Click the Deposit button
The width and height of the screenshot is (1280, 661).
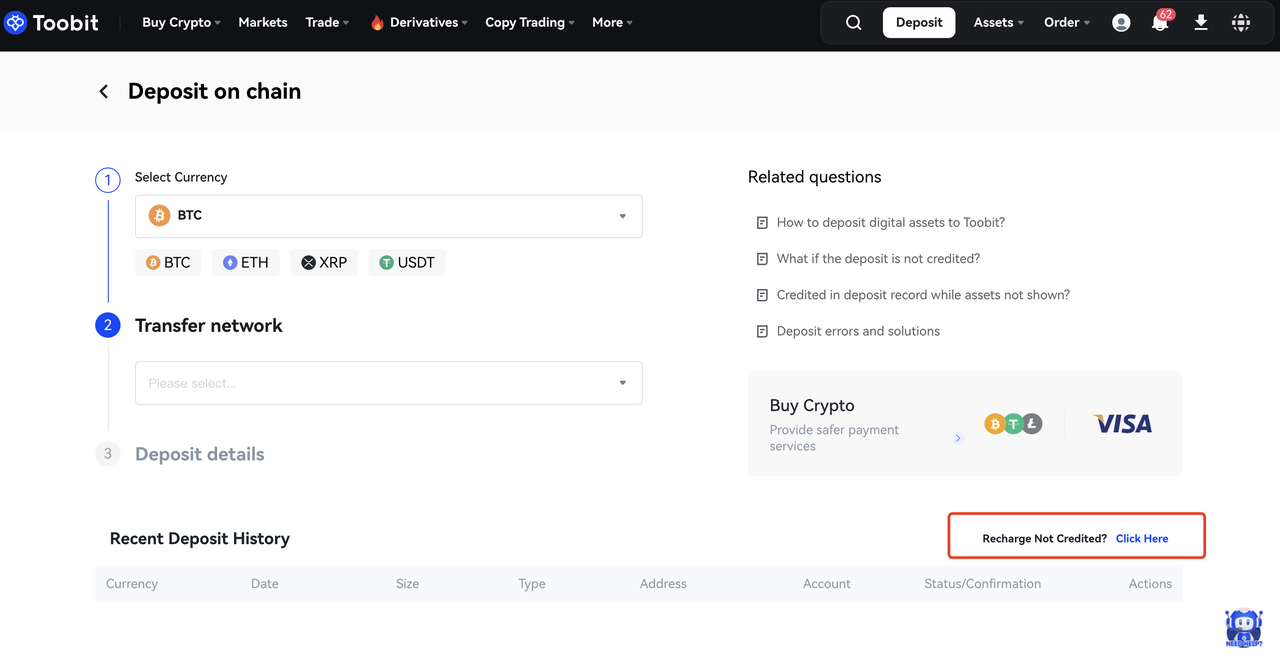(x=919, y=23)
